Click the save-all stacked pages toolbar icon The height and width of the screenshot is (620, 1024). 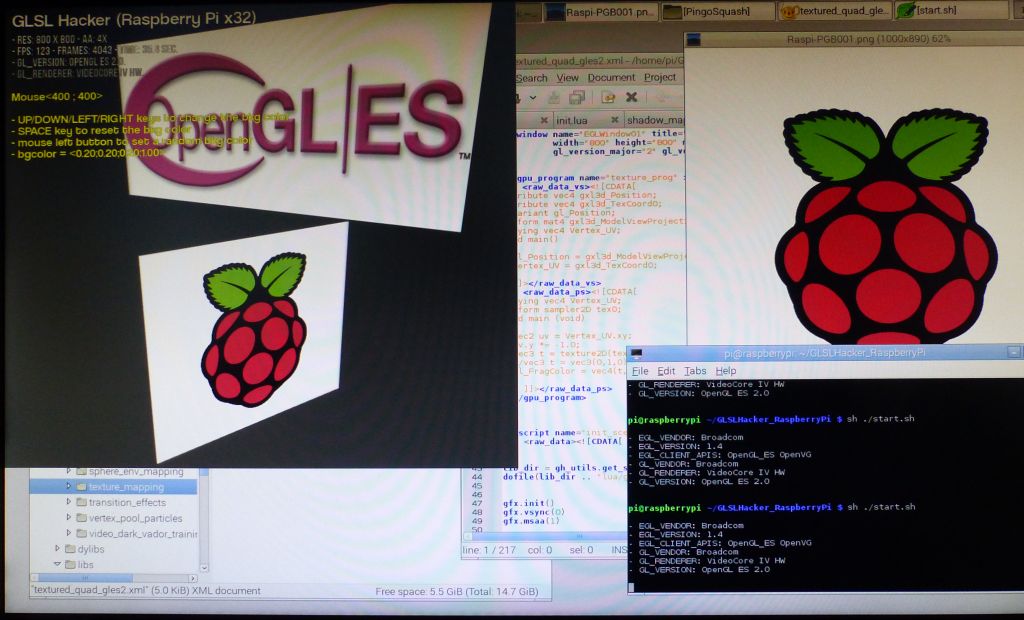pyautogui.click(x=577, y=97)
